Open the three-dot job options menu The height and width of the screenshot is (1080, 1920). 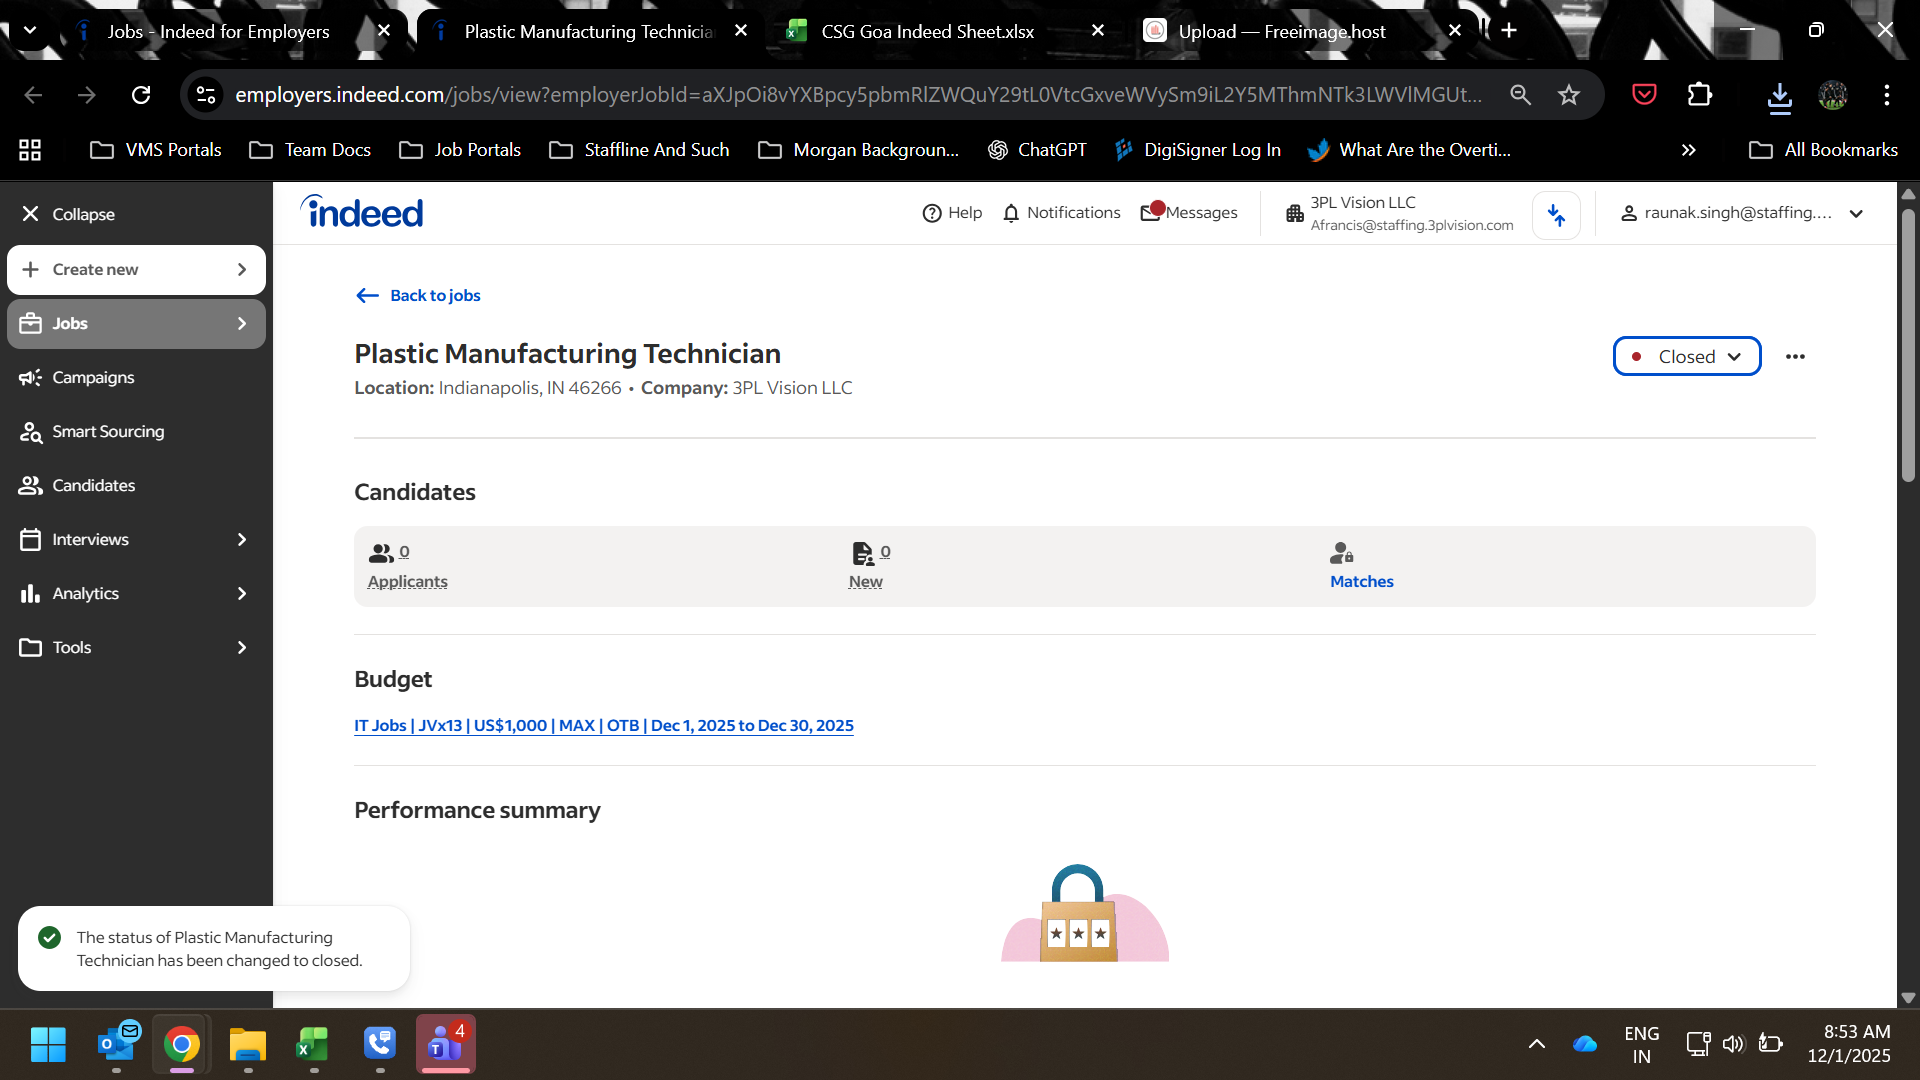1795,357
